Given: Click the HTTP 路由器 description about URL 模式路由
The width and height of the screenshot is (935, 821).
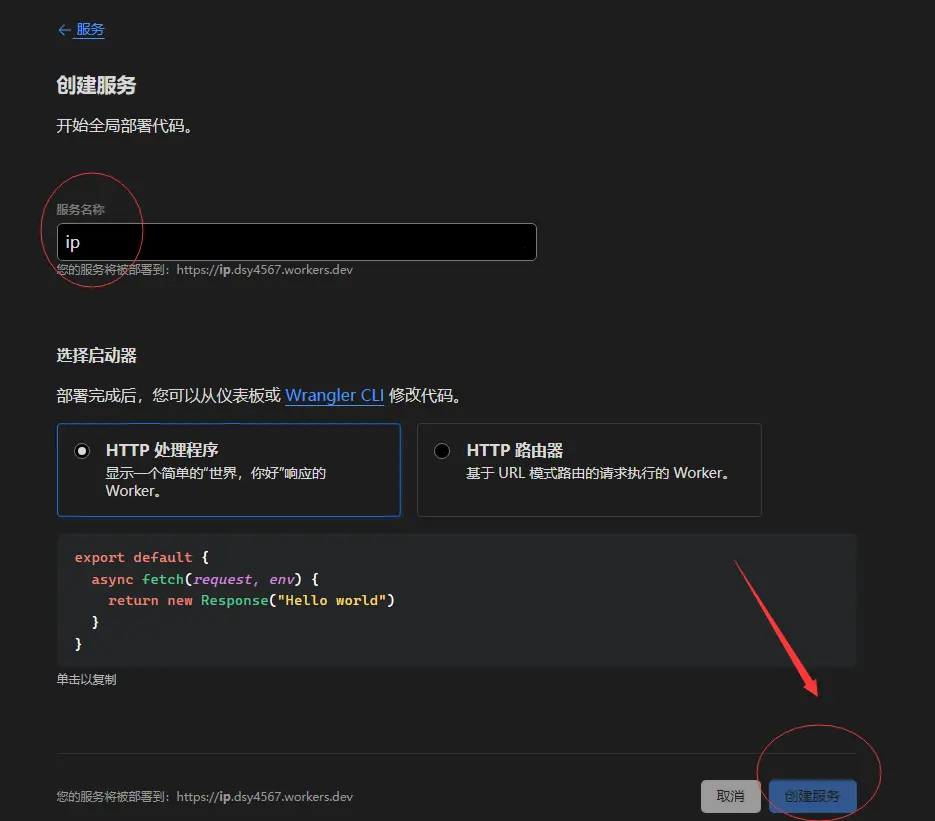Looking at the screenshot, I should (597, 473).
